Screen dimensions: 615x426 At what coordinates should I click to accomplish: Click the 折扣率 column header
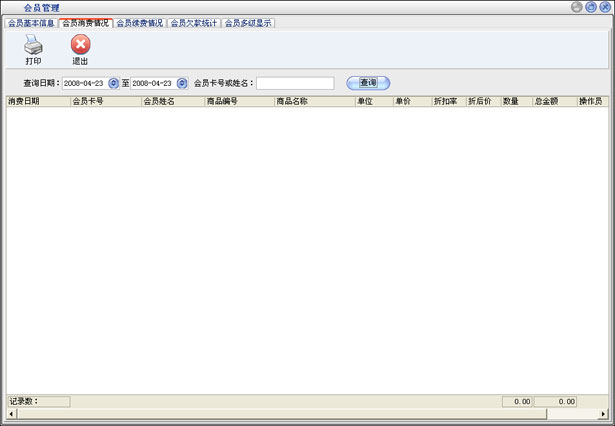tap(447, 101)
